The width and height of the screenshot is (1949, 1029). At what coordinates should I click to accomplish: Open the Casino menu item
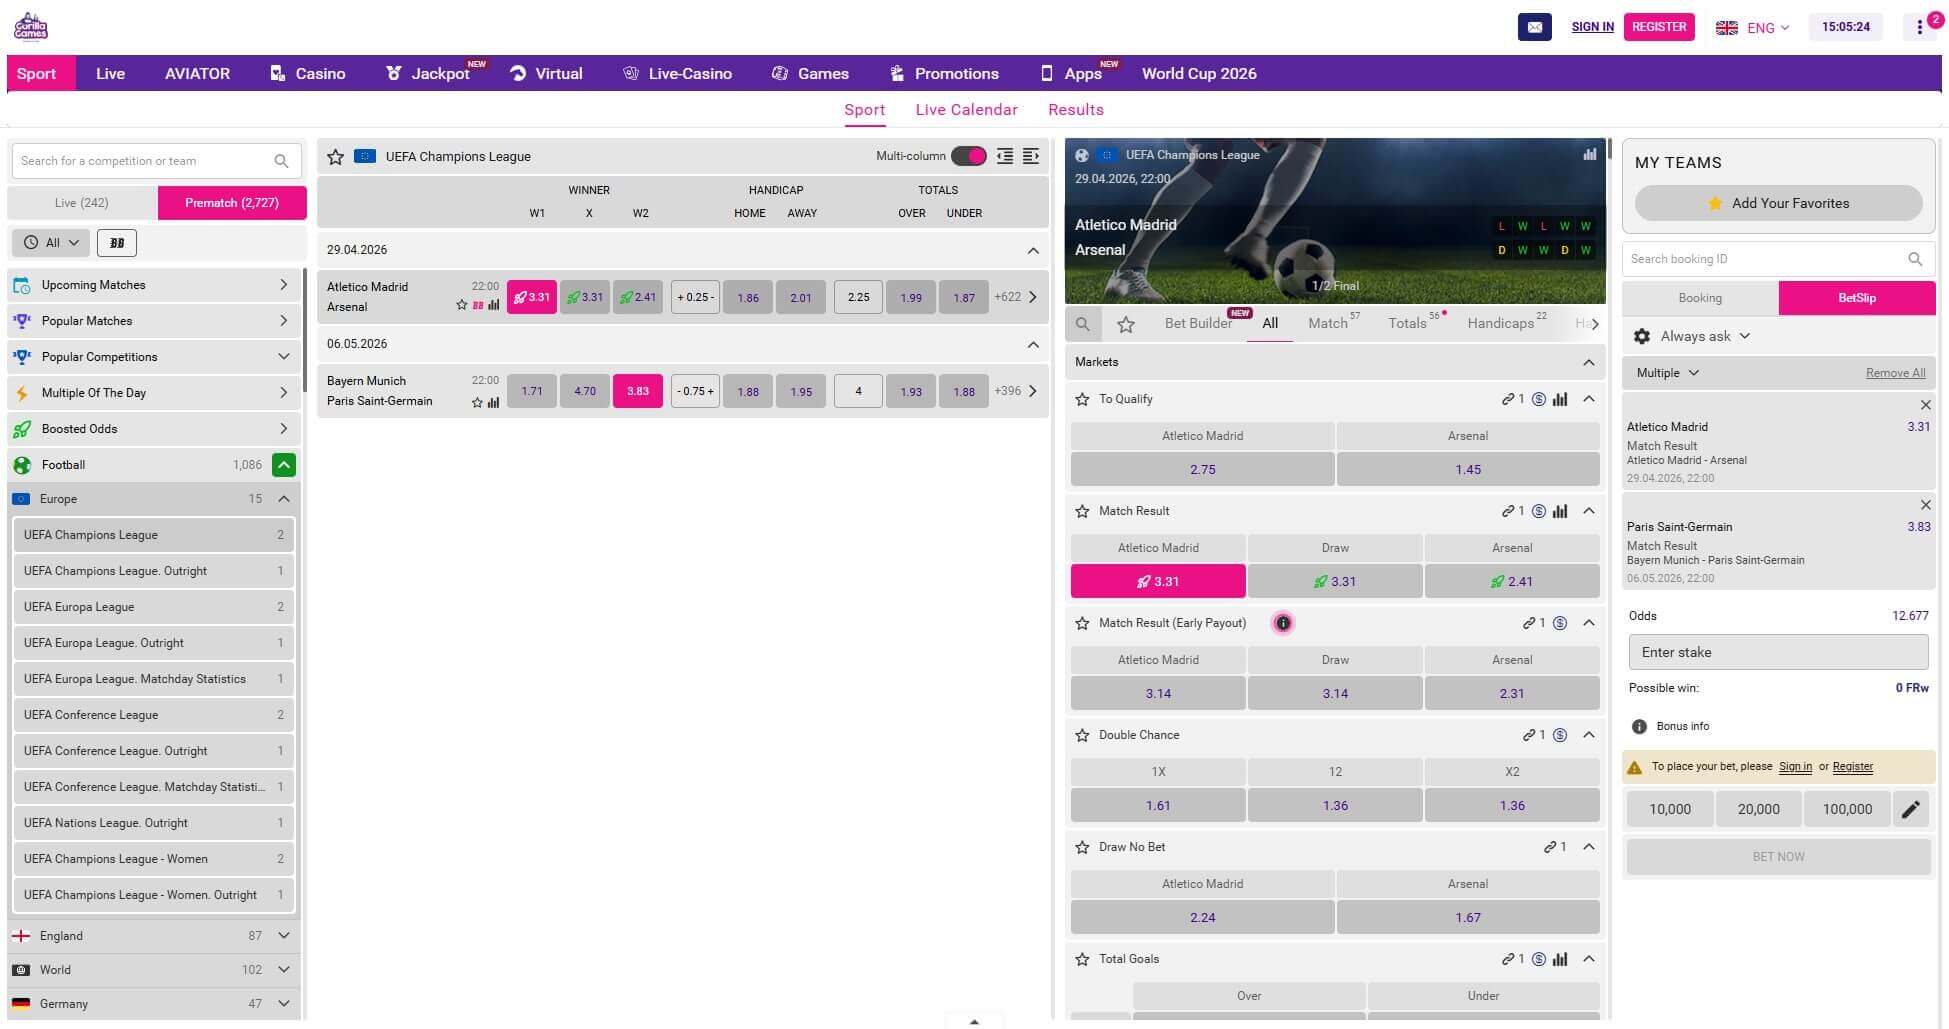[308, 73]
